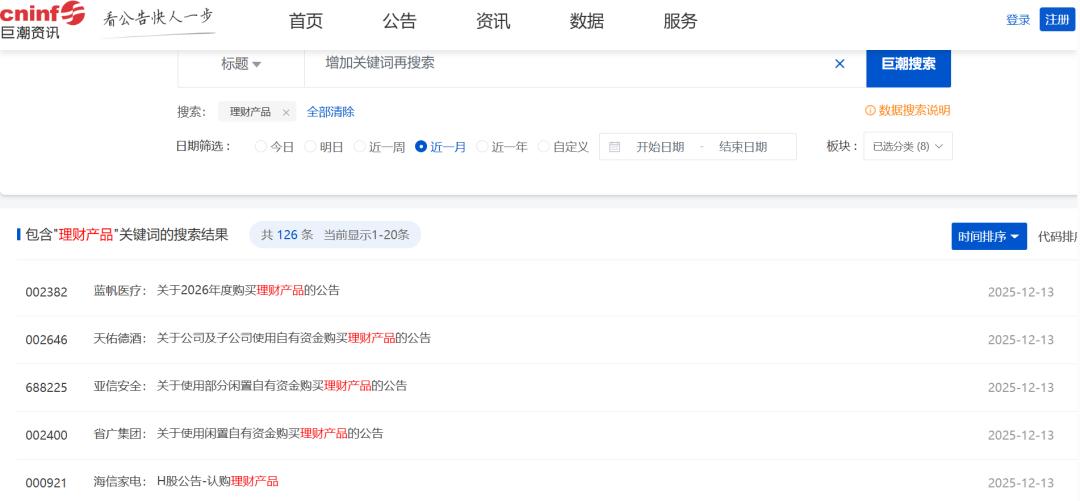Screen dimensions: 1080x501
Task: Open the 标题 search type dropdown
Action: tap(241, 64)
